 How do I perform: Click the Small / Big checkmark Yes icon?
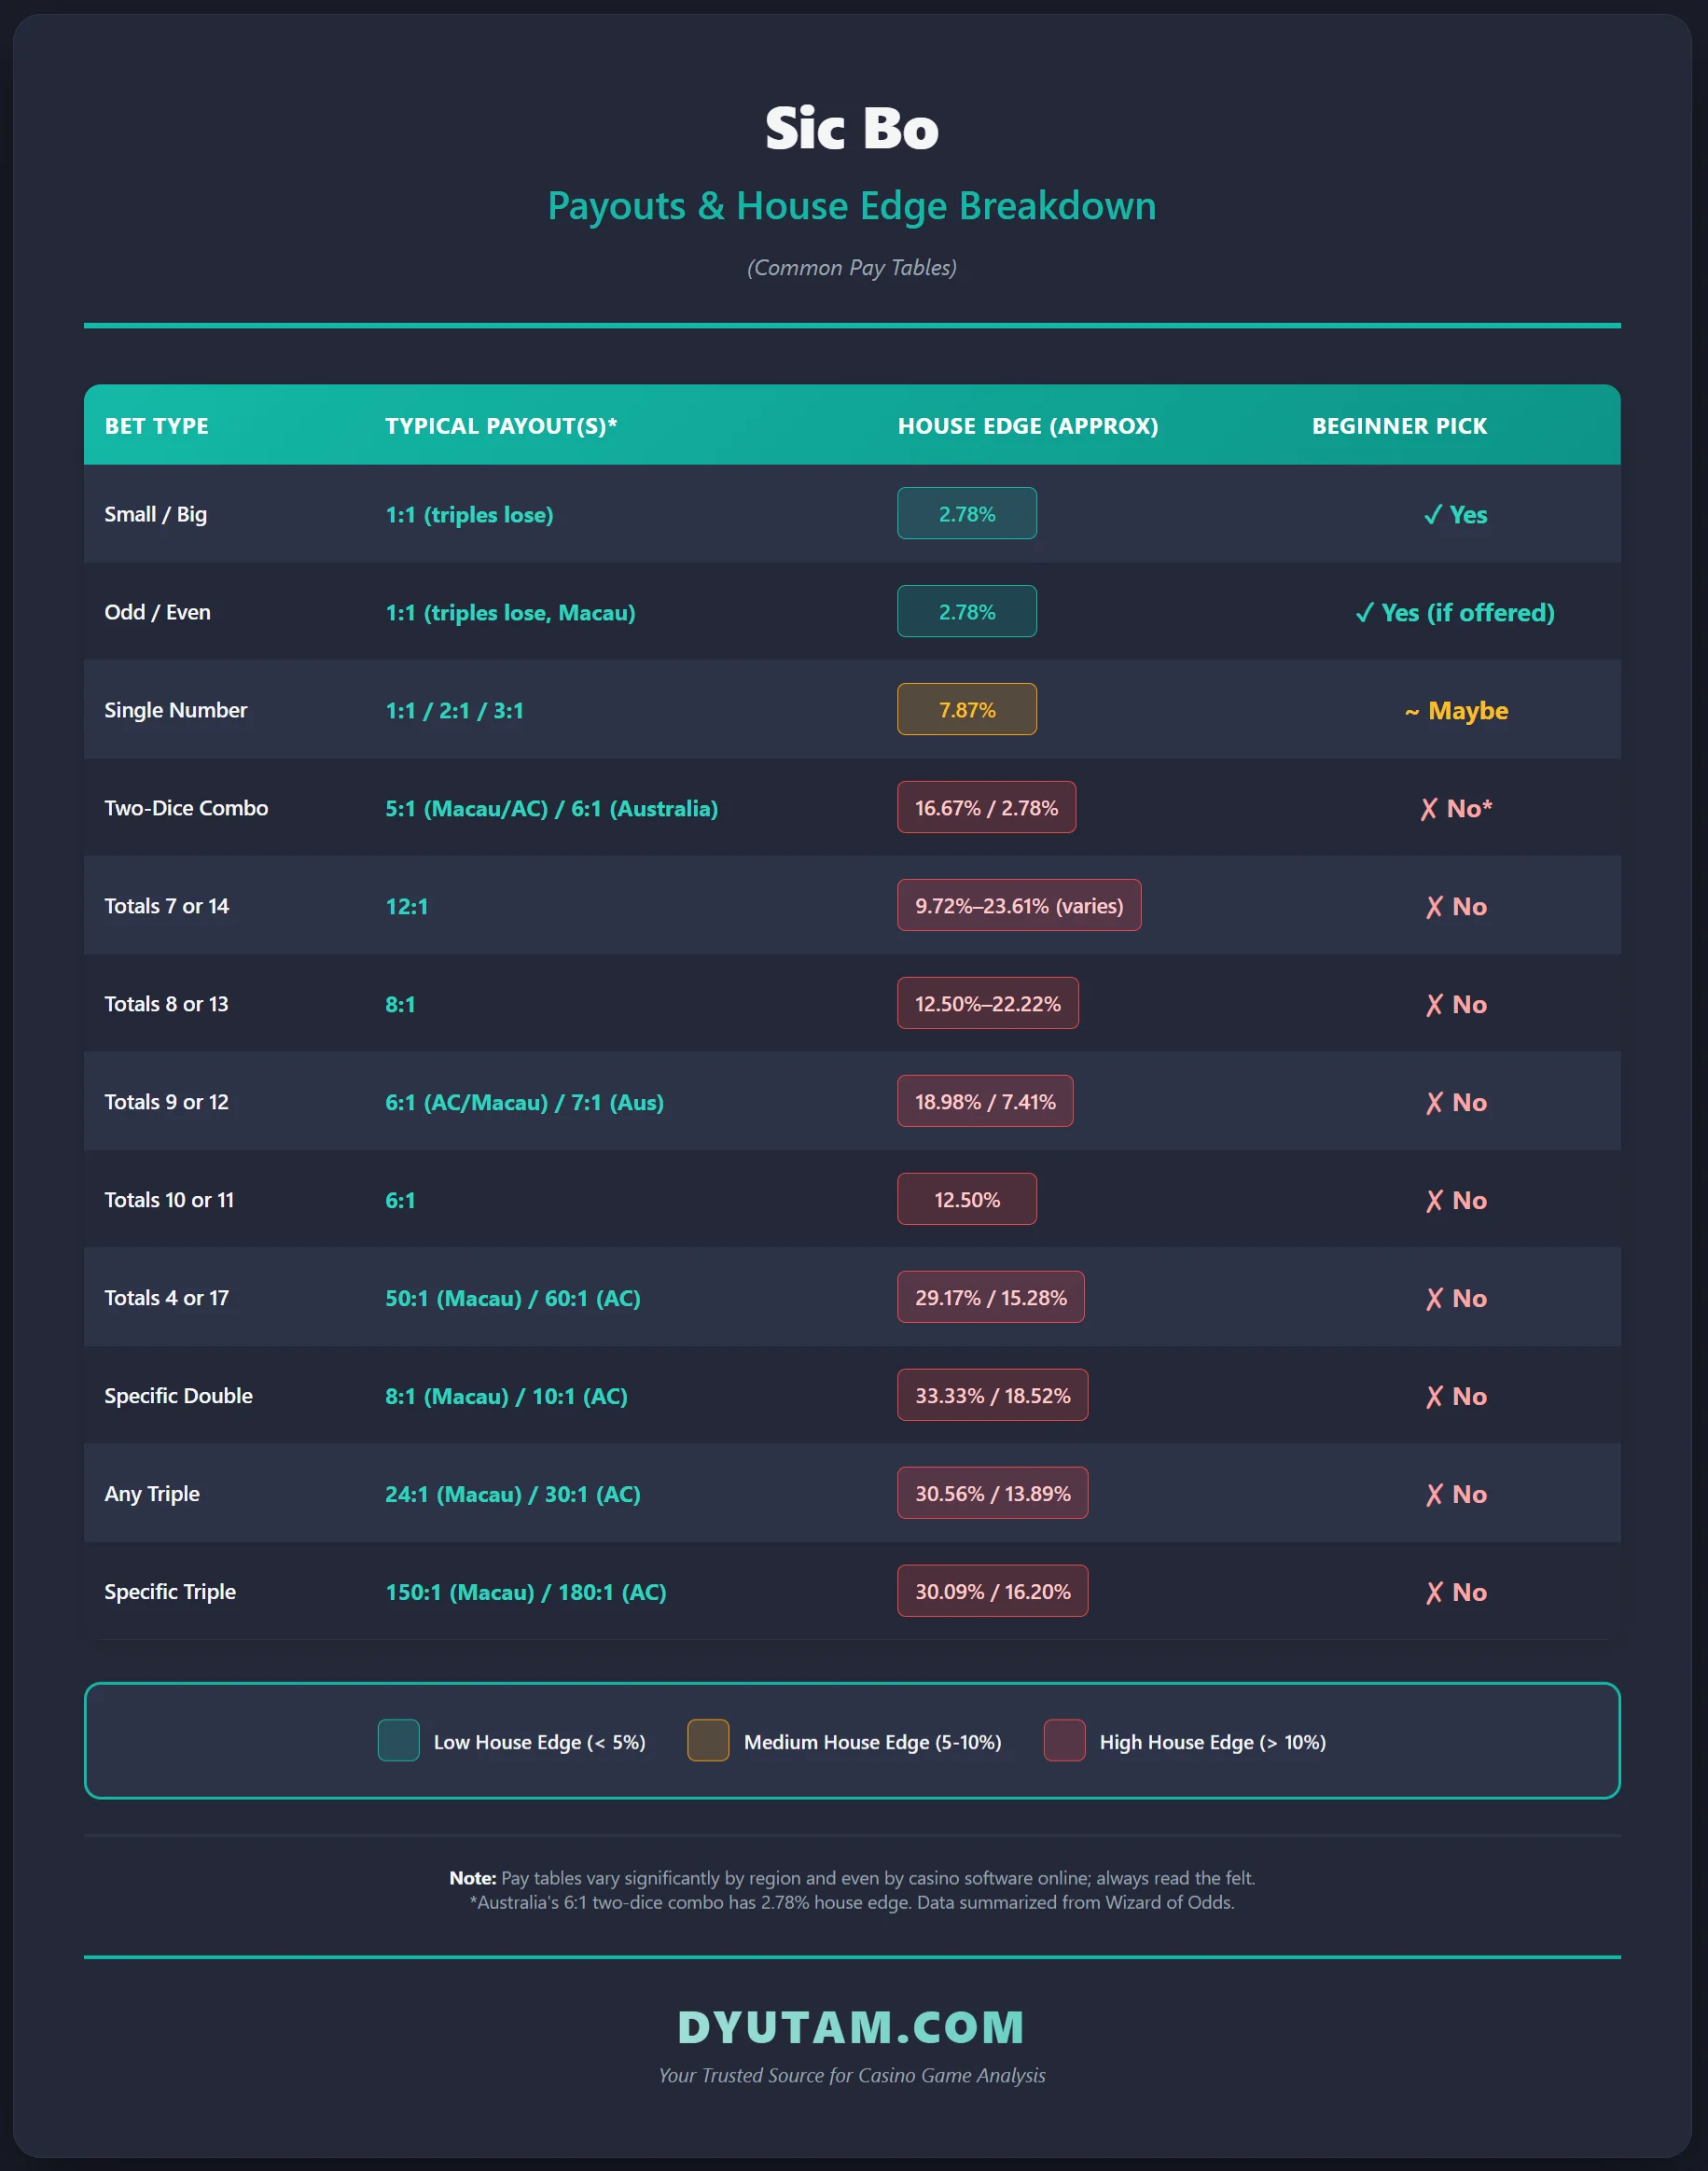point(1432,515)
